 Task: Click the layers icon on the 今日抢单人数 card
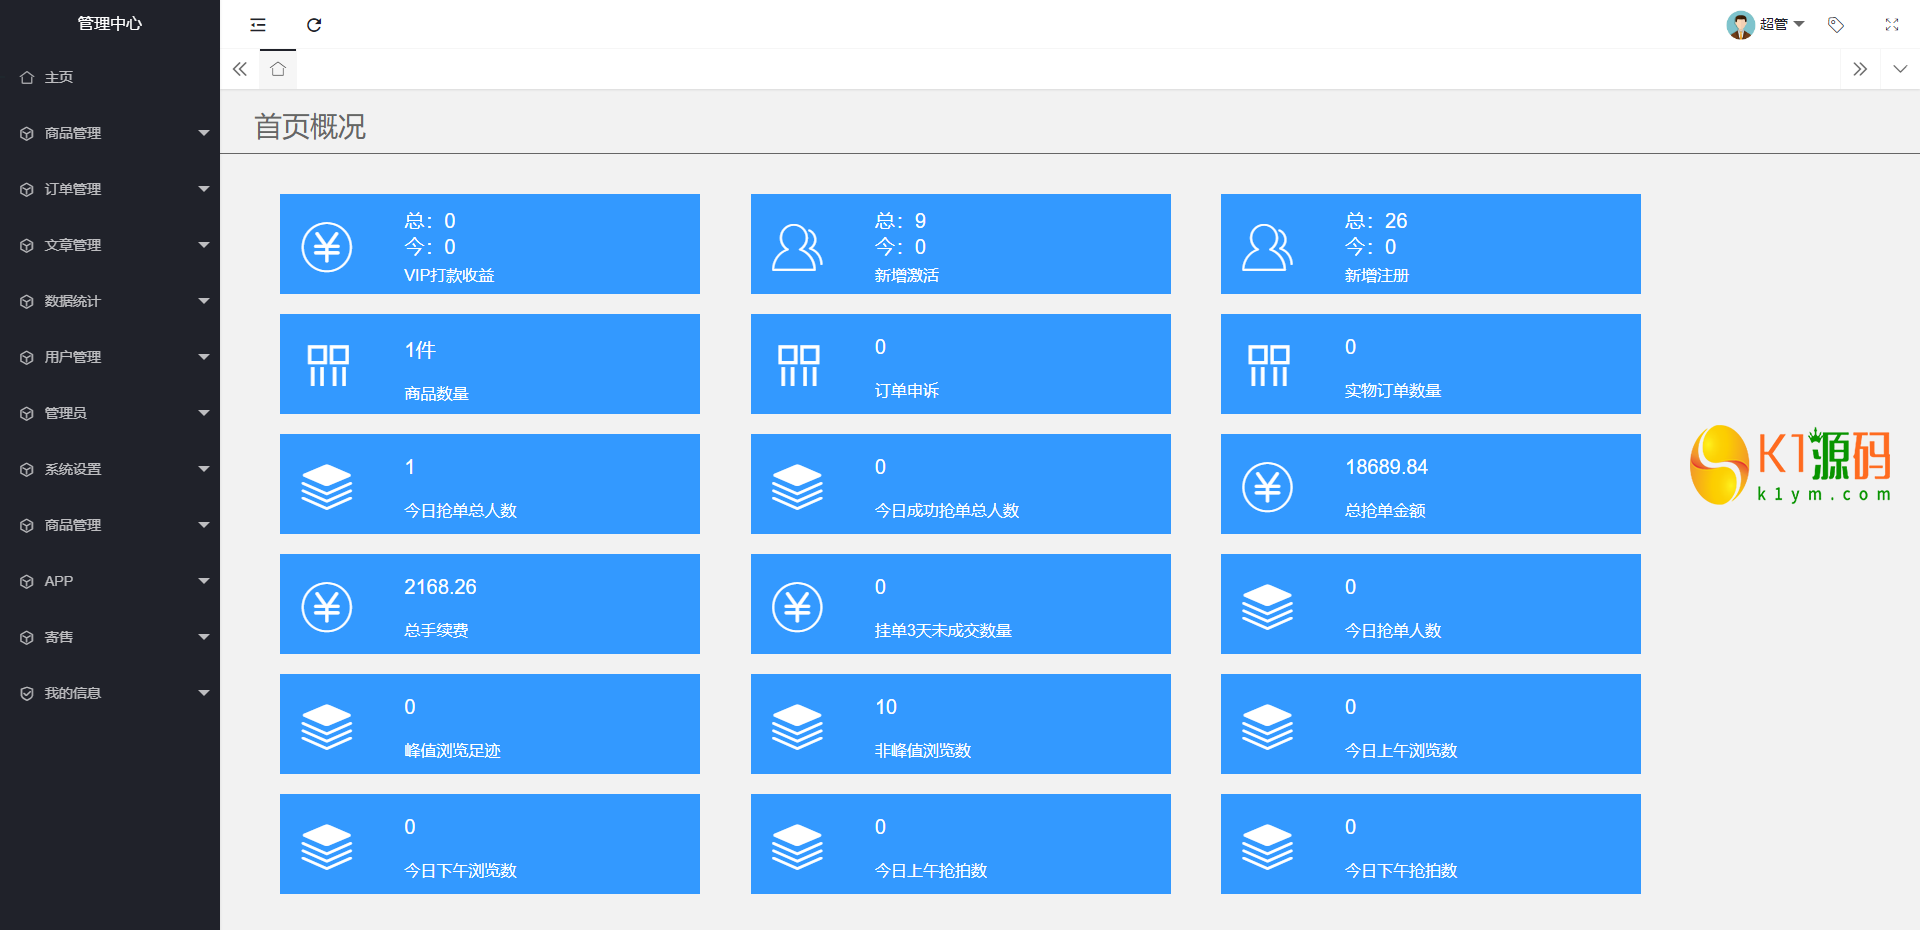1267,607
